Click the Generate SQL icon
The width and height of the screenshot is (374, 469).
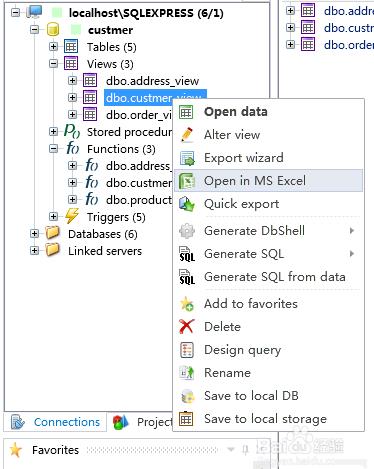pos(187,254)
